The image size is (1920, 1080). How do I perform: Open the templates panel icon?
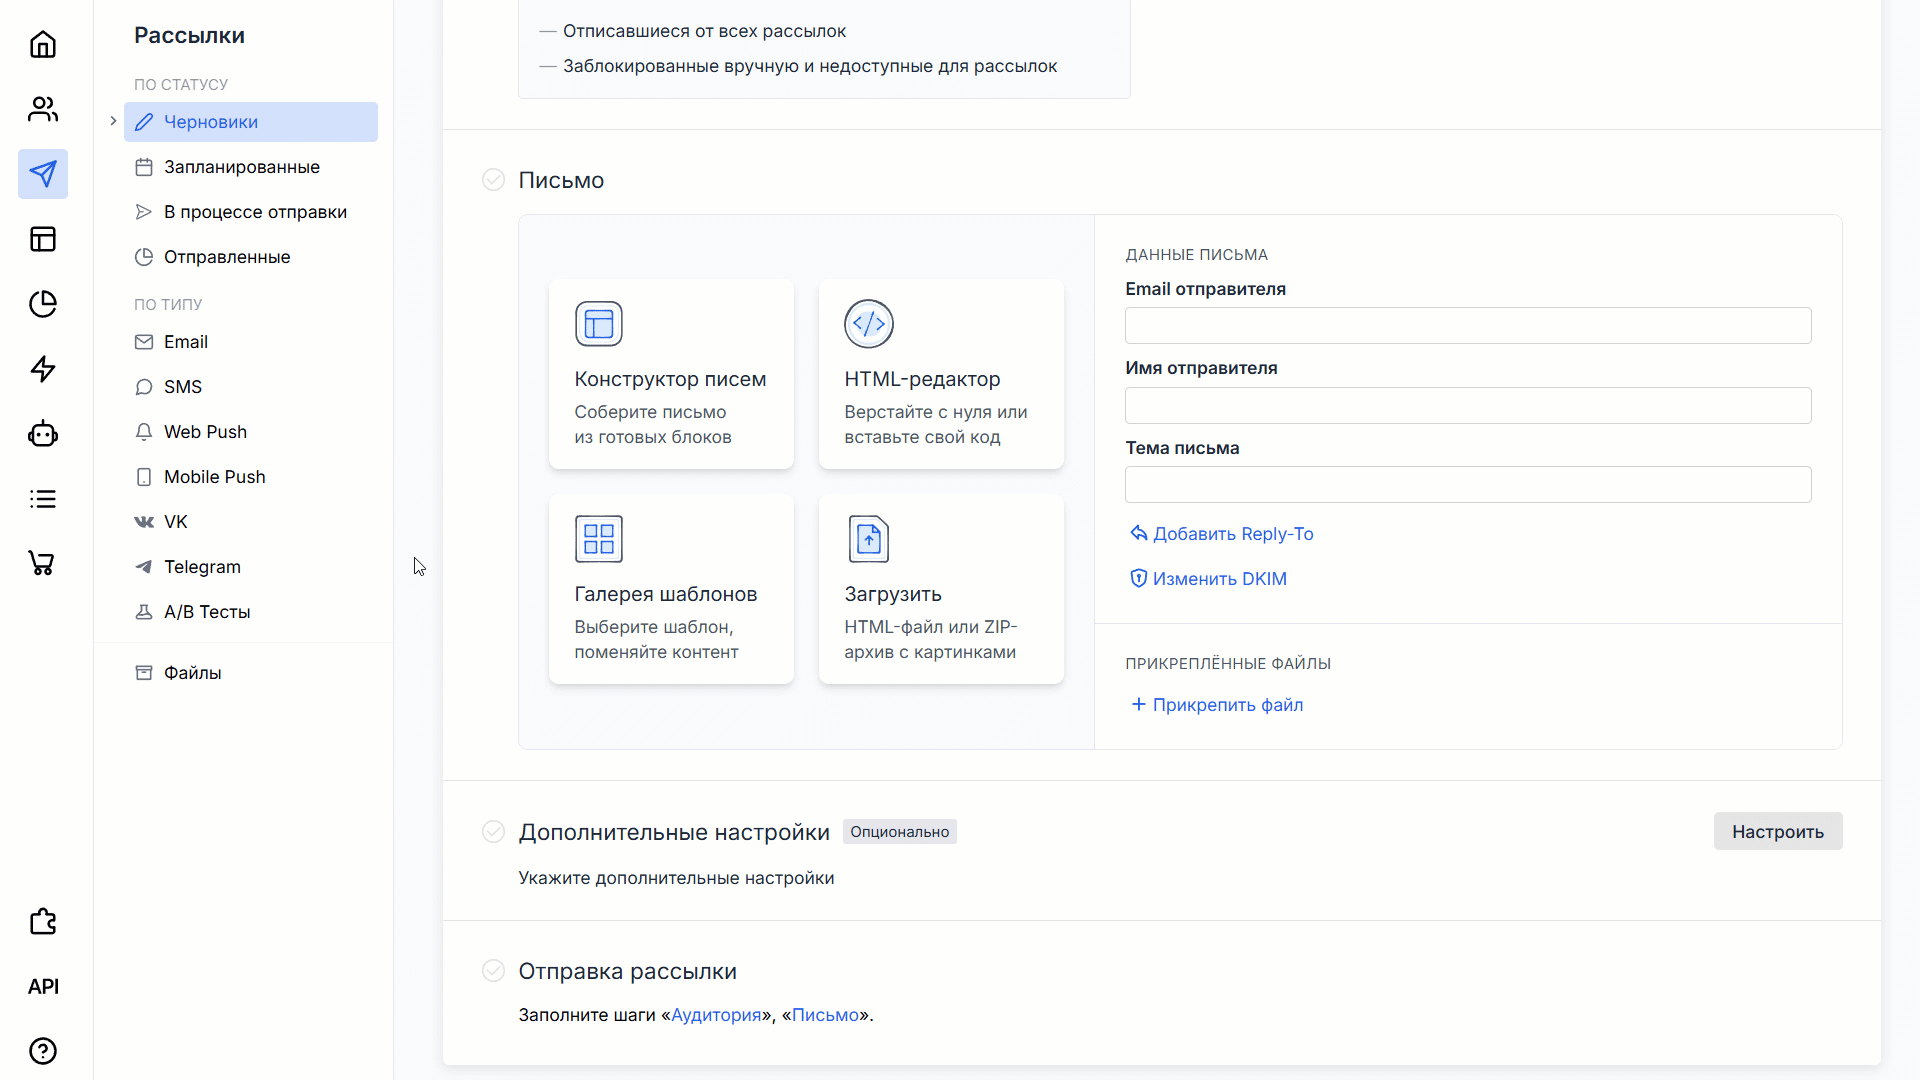(42, 239)
